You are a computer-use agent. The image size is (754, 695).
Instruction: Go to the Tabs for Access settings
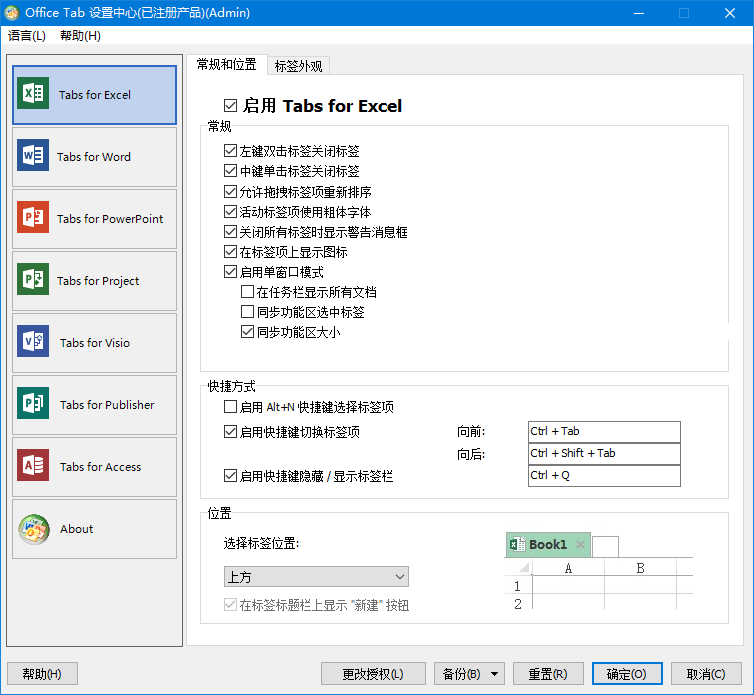94,467
